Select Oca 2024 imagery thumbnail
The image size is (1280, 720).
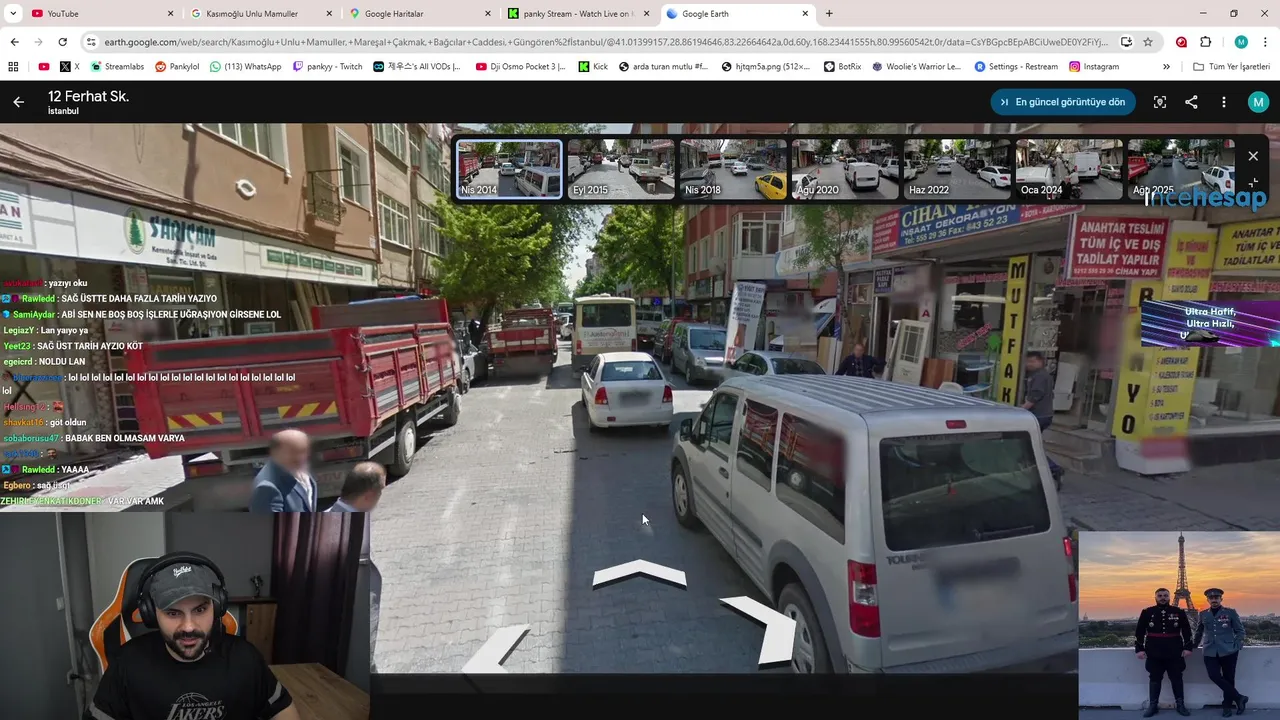(x=1069, y=169)
